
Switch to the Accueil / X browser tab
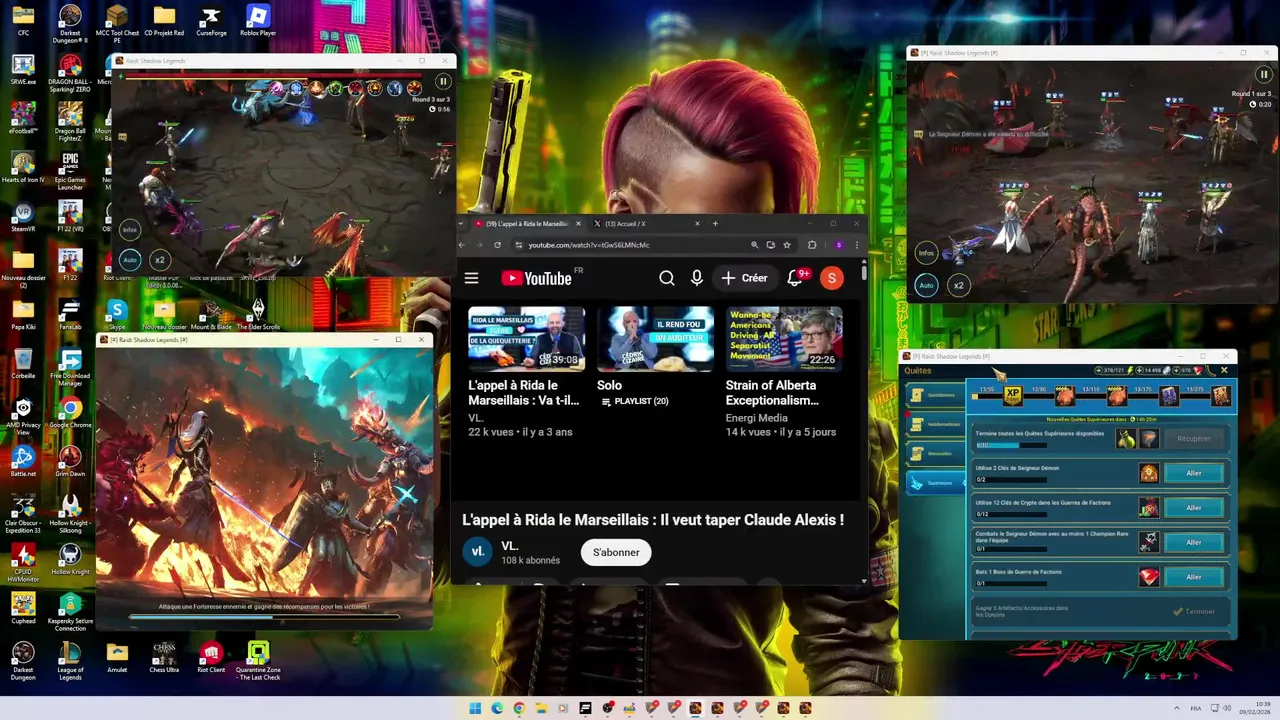pyautogui.click(x=647, y=224)
